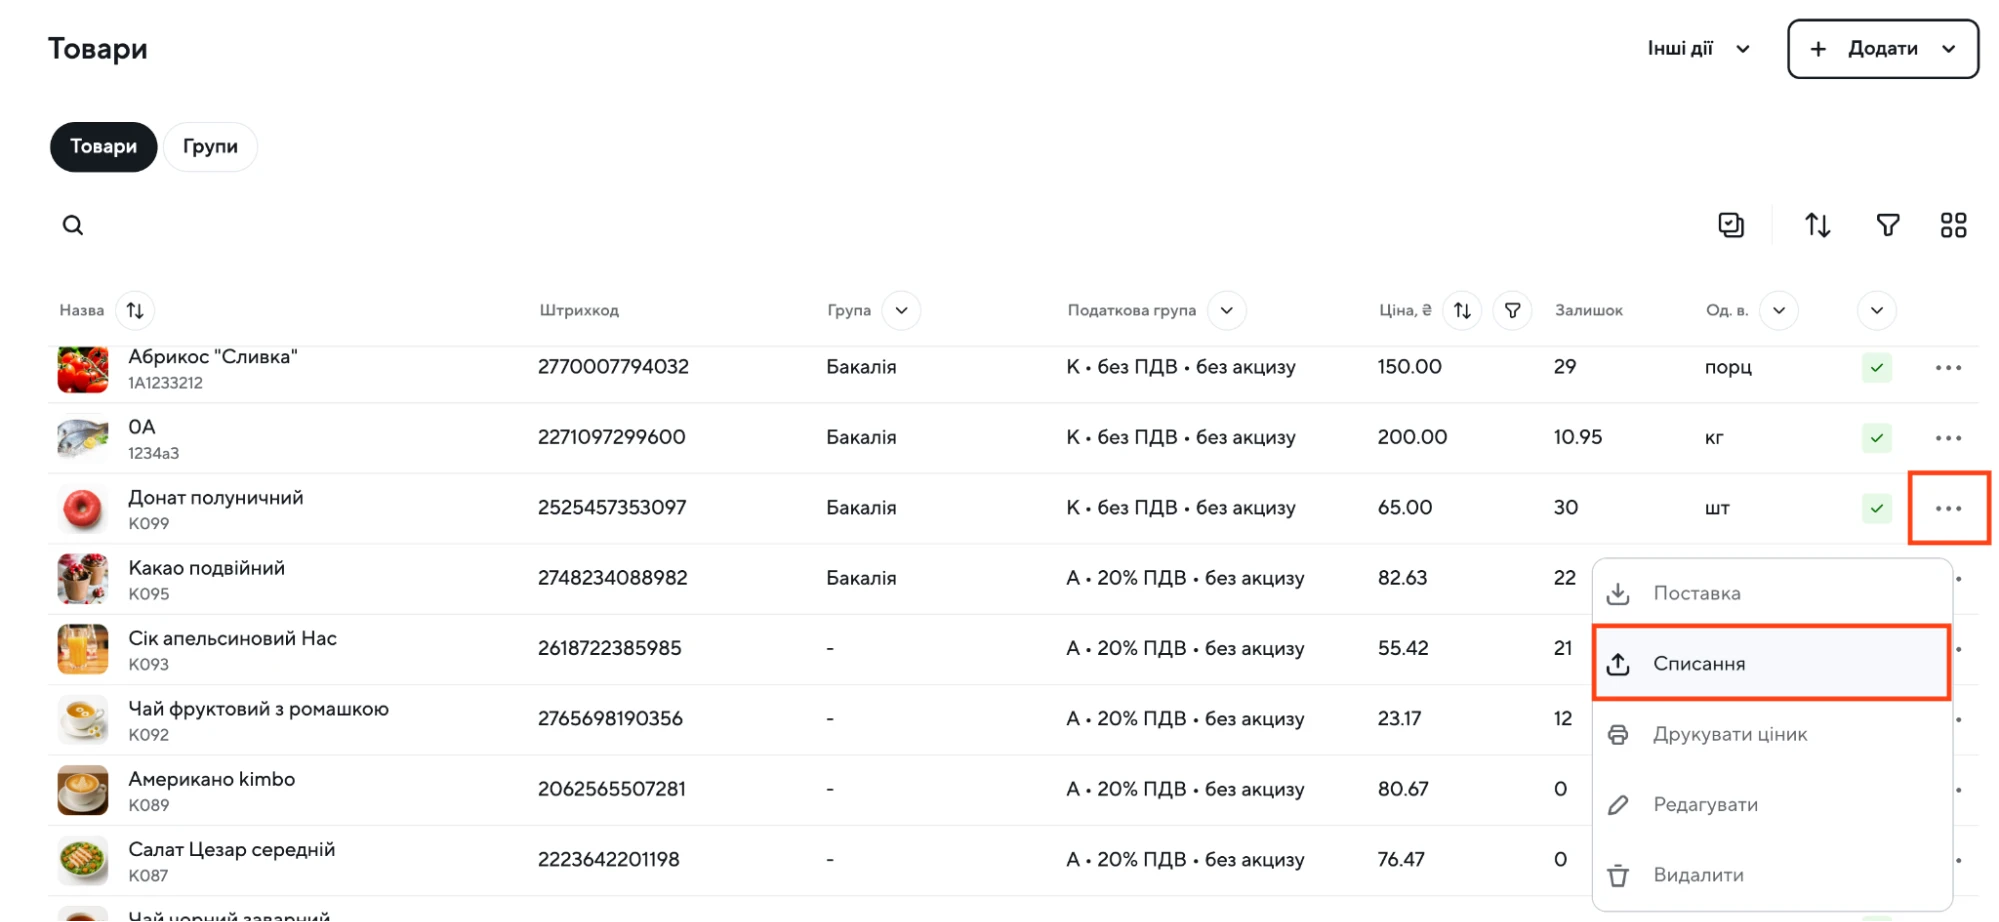Click the pencil icon beside Редагувати
The height and width of the screenshot is (922, 1999).
(1618, 805)
